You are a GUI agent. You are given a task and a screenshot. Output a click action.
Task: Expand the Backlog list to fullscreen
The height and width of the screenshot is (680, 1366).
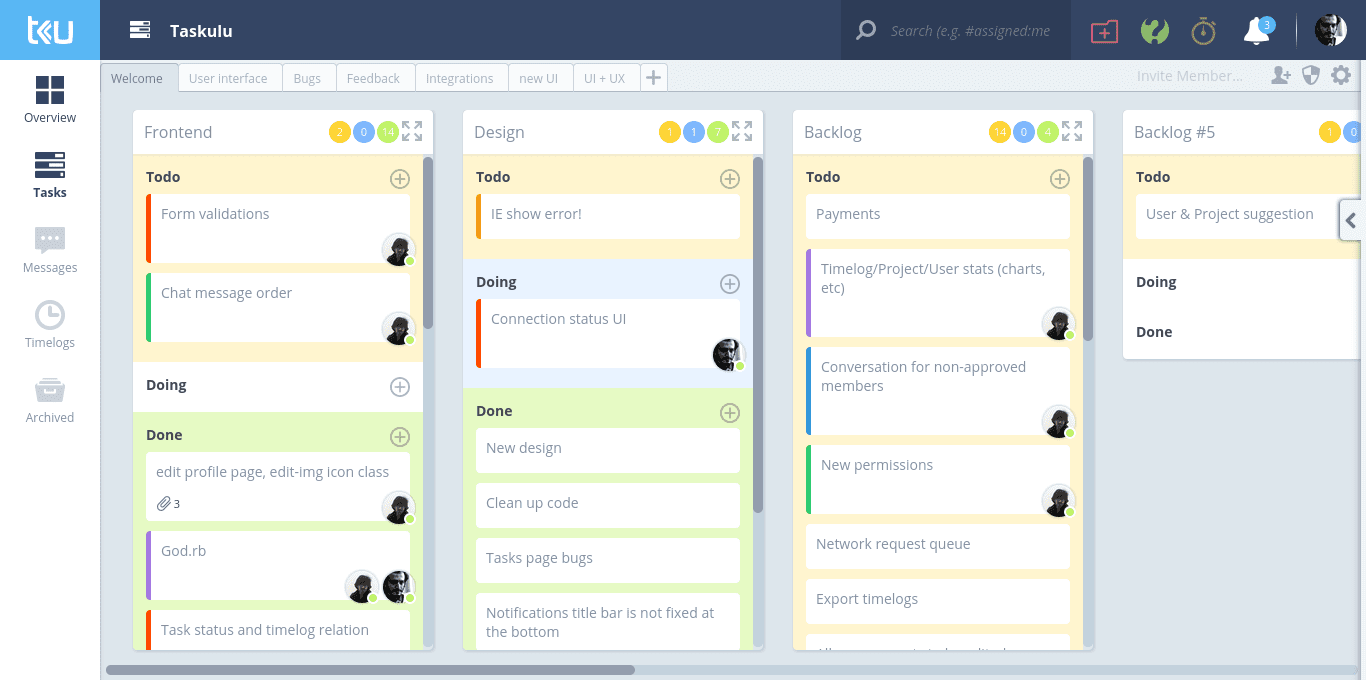point(1072,131)
